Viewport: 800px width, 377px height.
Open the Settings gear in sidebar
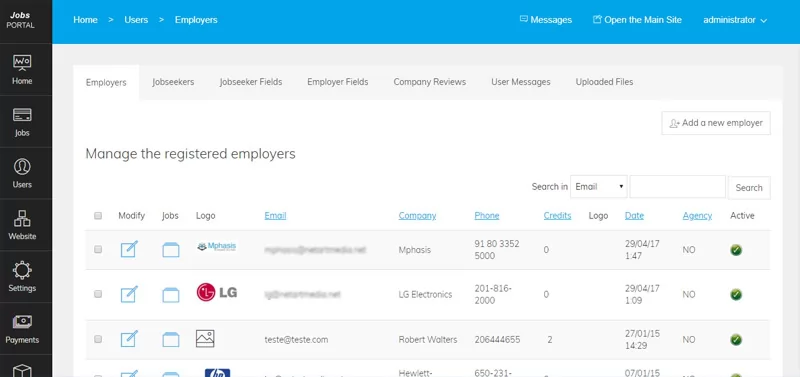[22, 277]
